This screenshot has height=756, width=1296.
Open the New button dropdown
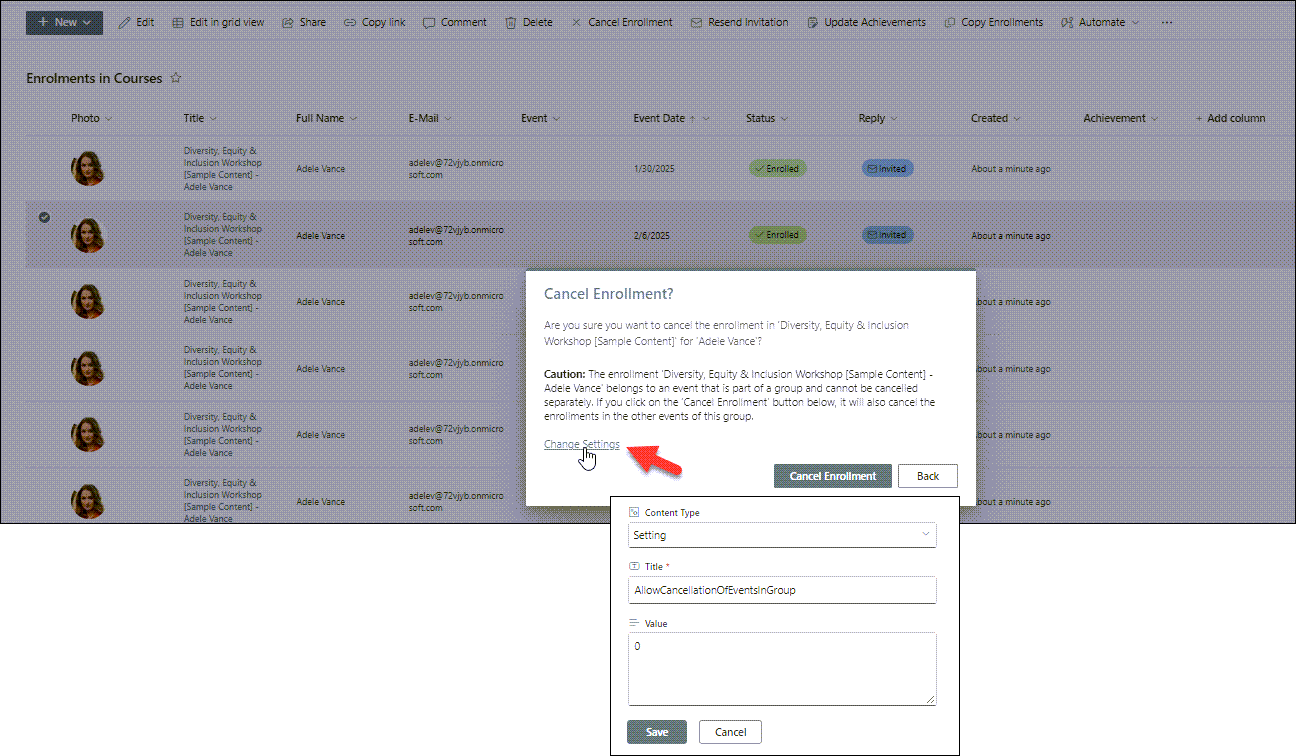pos(64,22)
